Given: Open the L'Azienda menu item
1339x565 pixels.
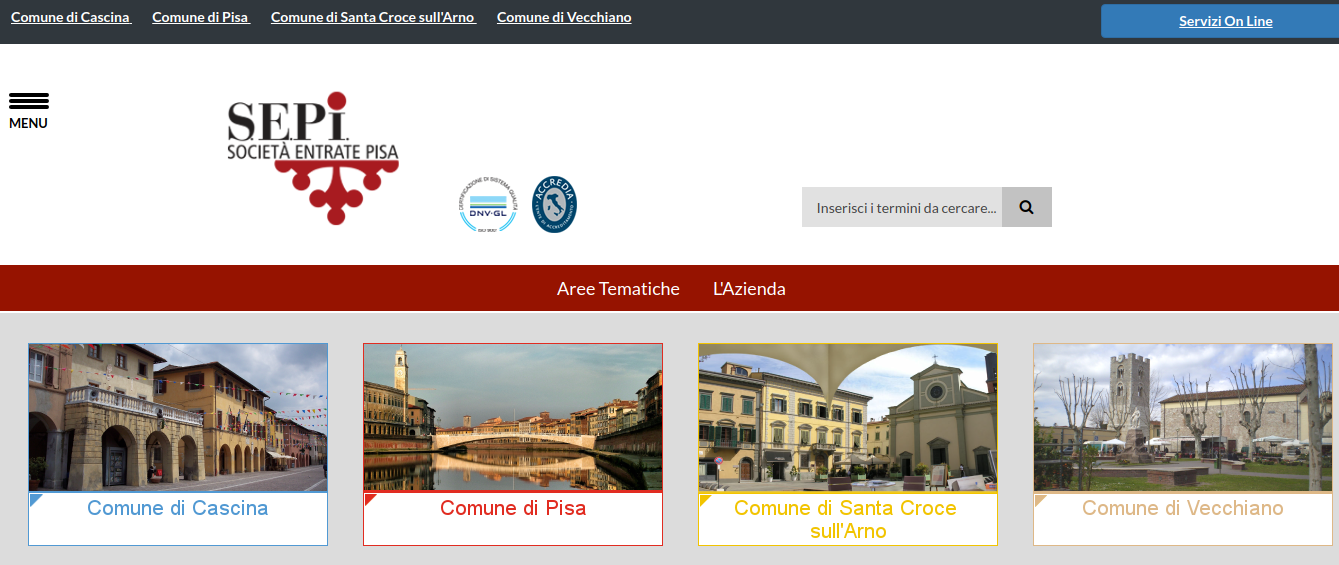Looking at the screenshot, I should 749,289.
